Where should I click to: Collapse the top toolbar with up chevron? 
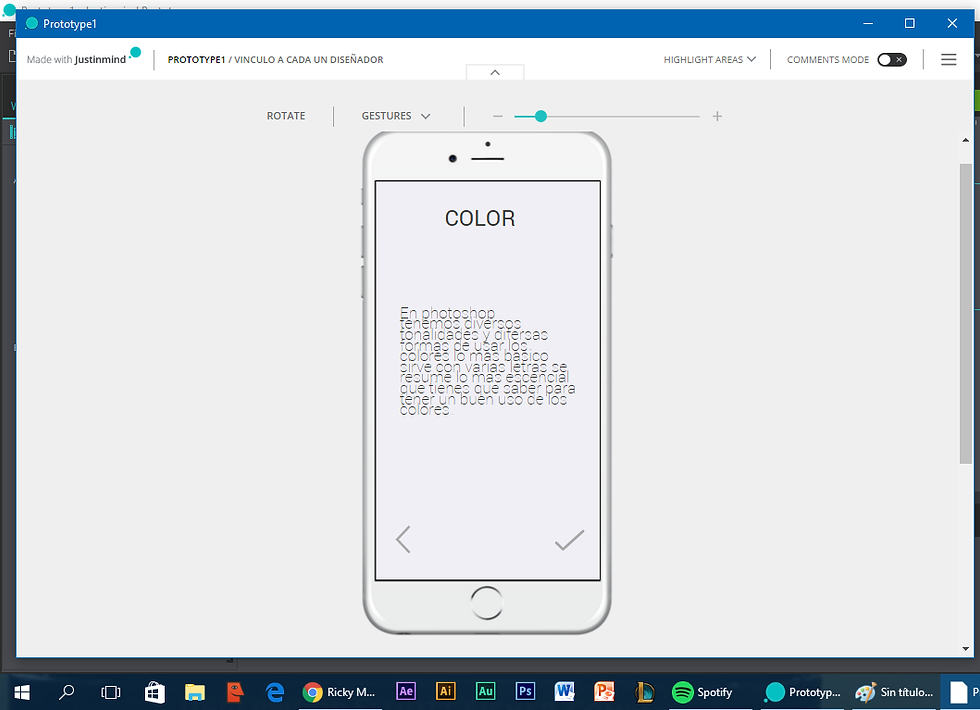(495, 72)
